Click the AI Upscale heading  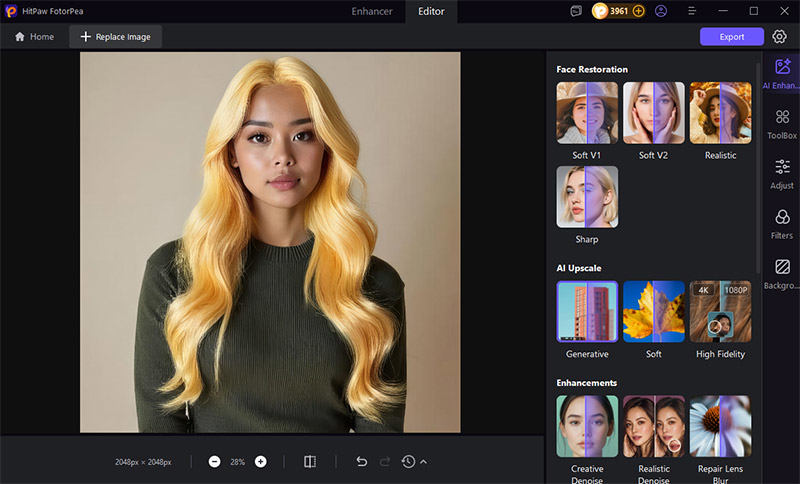coord(579,268)
